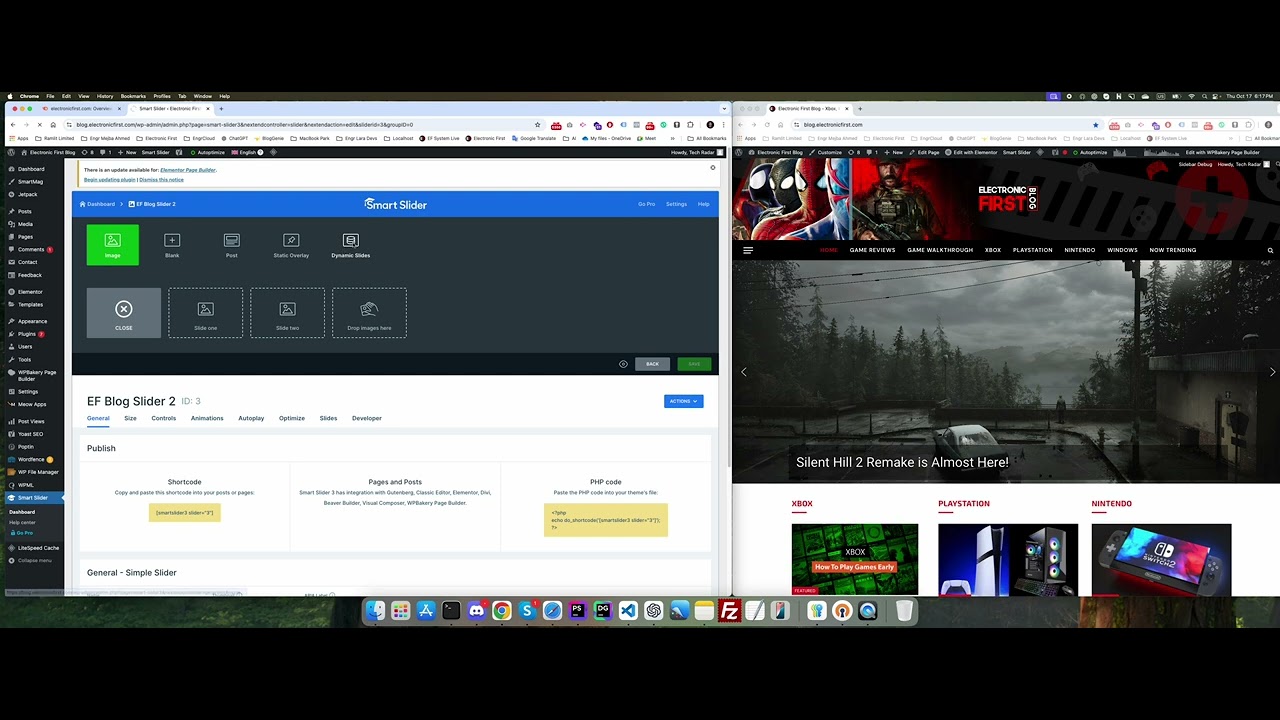Open Elementor in WordPress sidebar

tap(32, 292)
